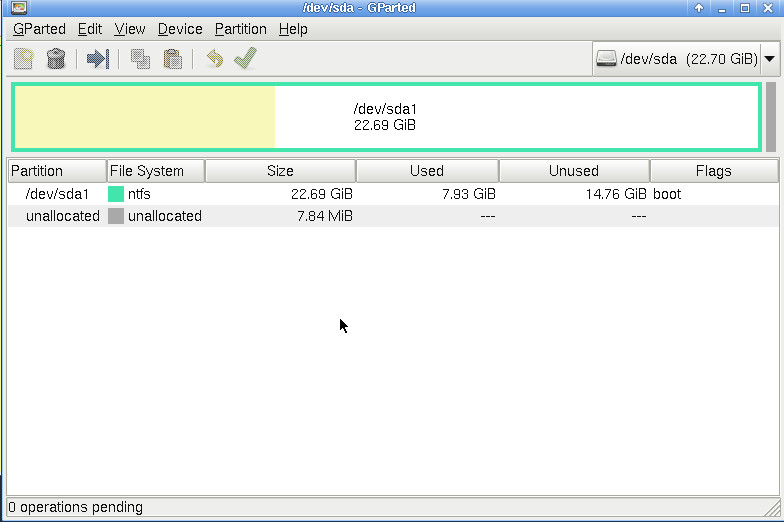784x522 pixels.
Task: Select /dev/sda1 in the partition list
Action: 57,194
